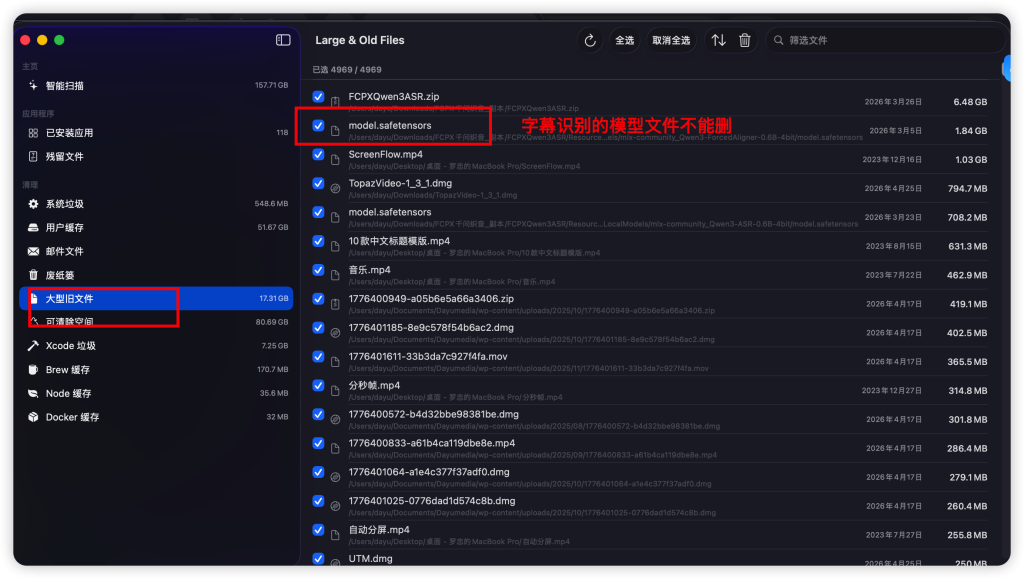Uncheck the 1.84 GB model.safetensors checkbox

tap(318, 126)
